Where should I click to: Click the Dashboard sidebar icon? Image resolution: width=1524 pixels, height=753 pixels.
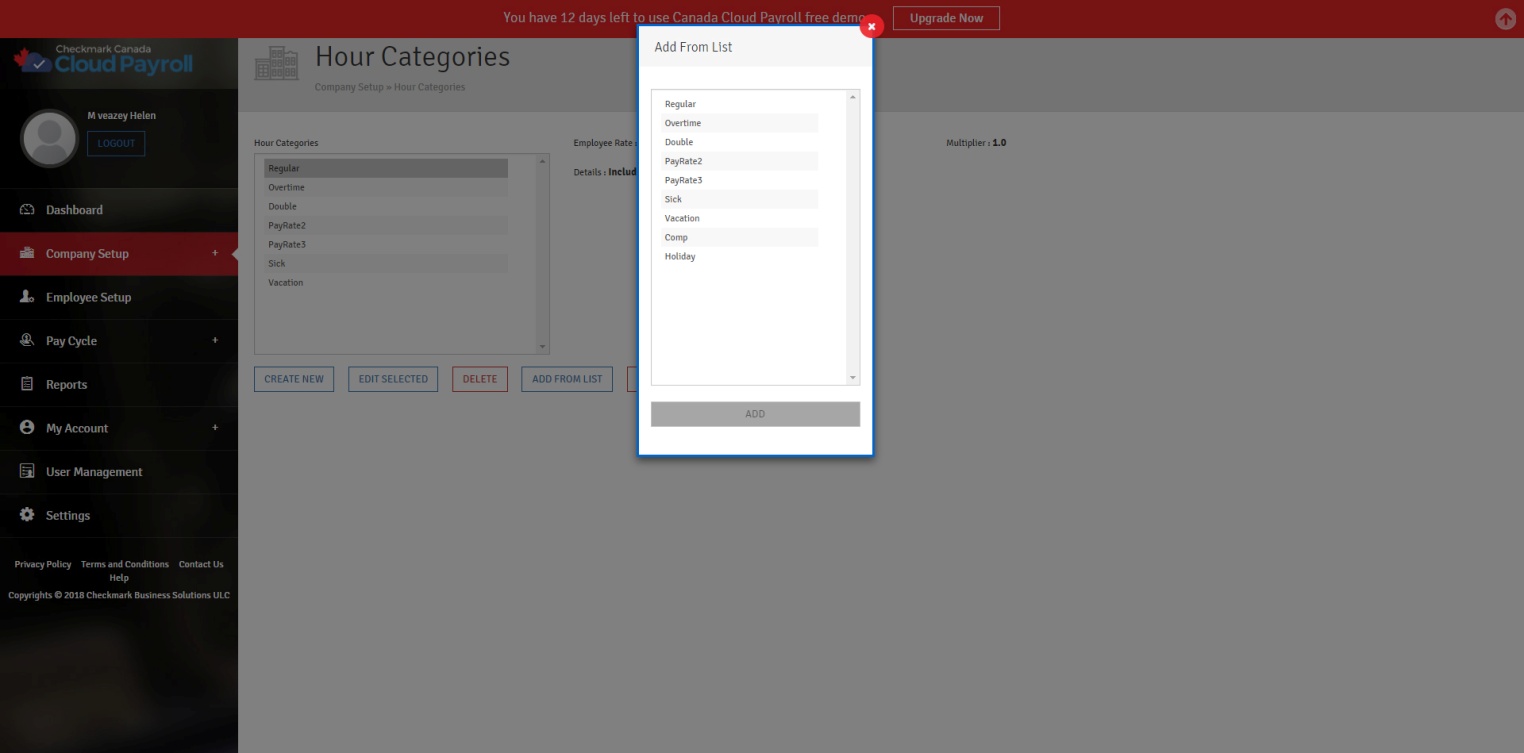[x=27, y=210]
